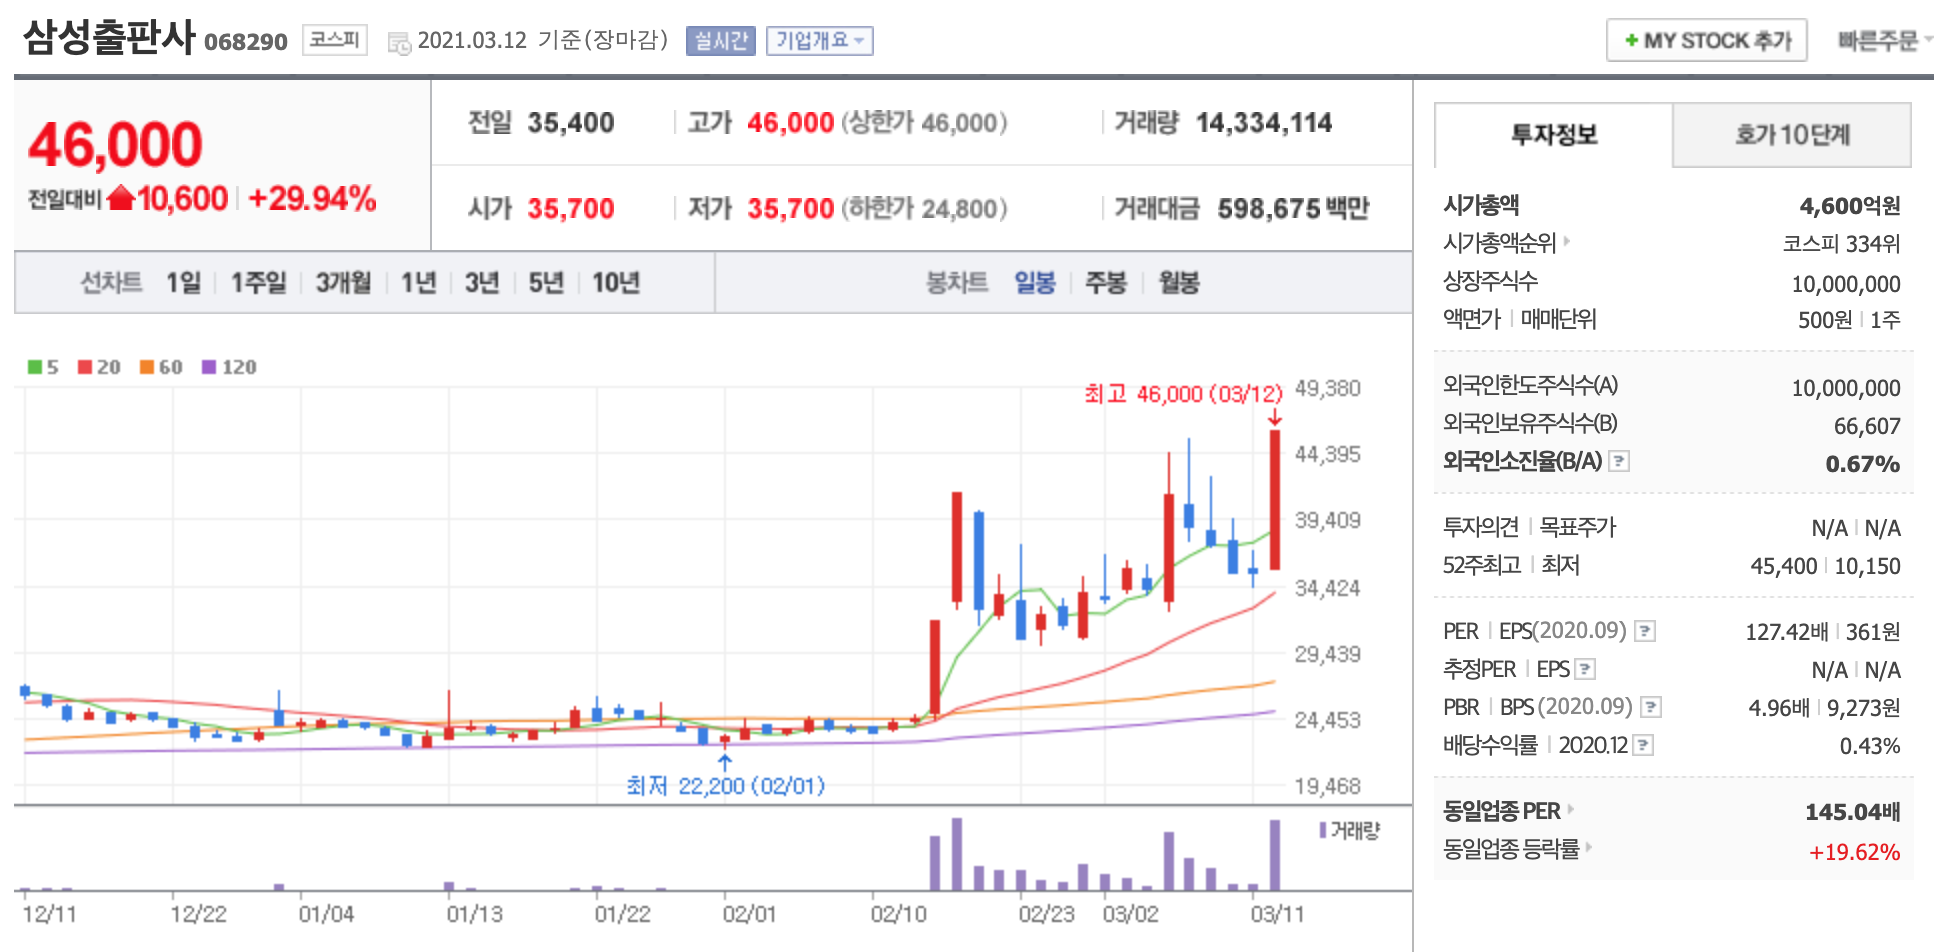Click the 동일업종 등락률 value +19.62%

[x=1855, y=852]
